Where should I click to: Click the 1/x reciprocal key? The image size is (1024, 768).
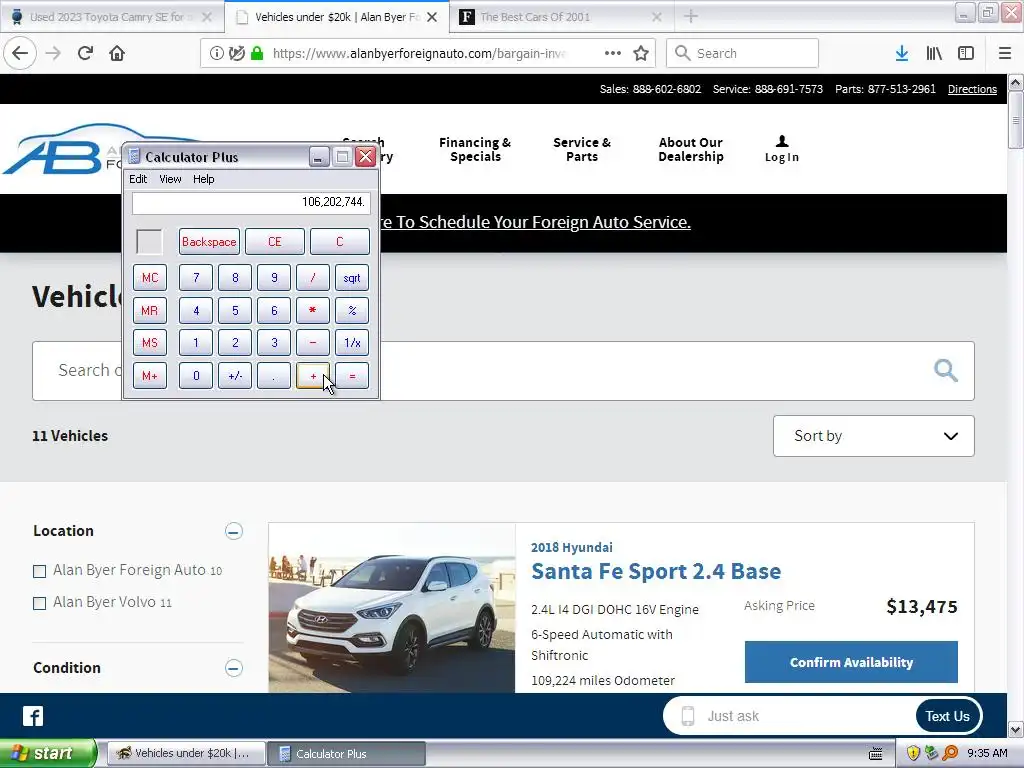pos(352,343)
